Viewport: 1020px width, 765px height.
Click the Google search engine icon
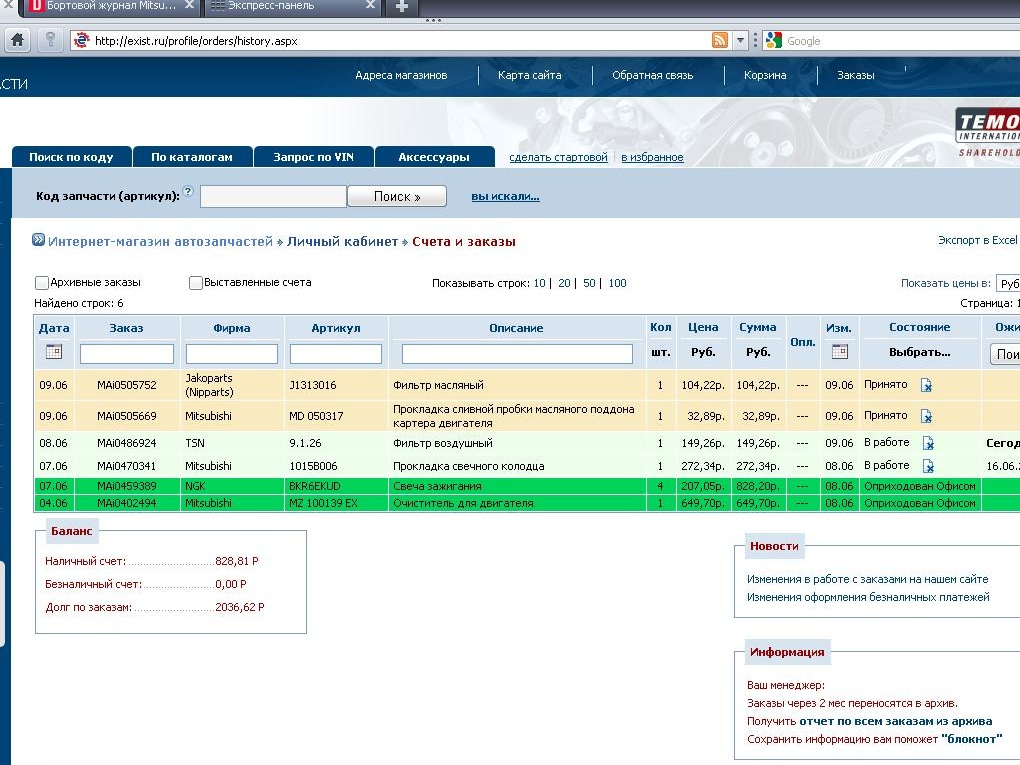click(x=773, y=40)
